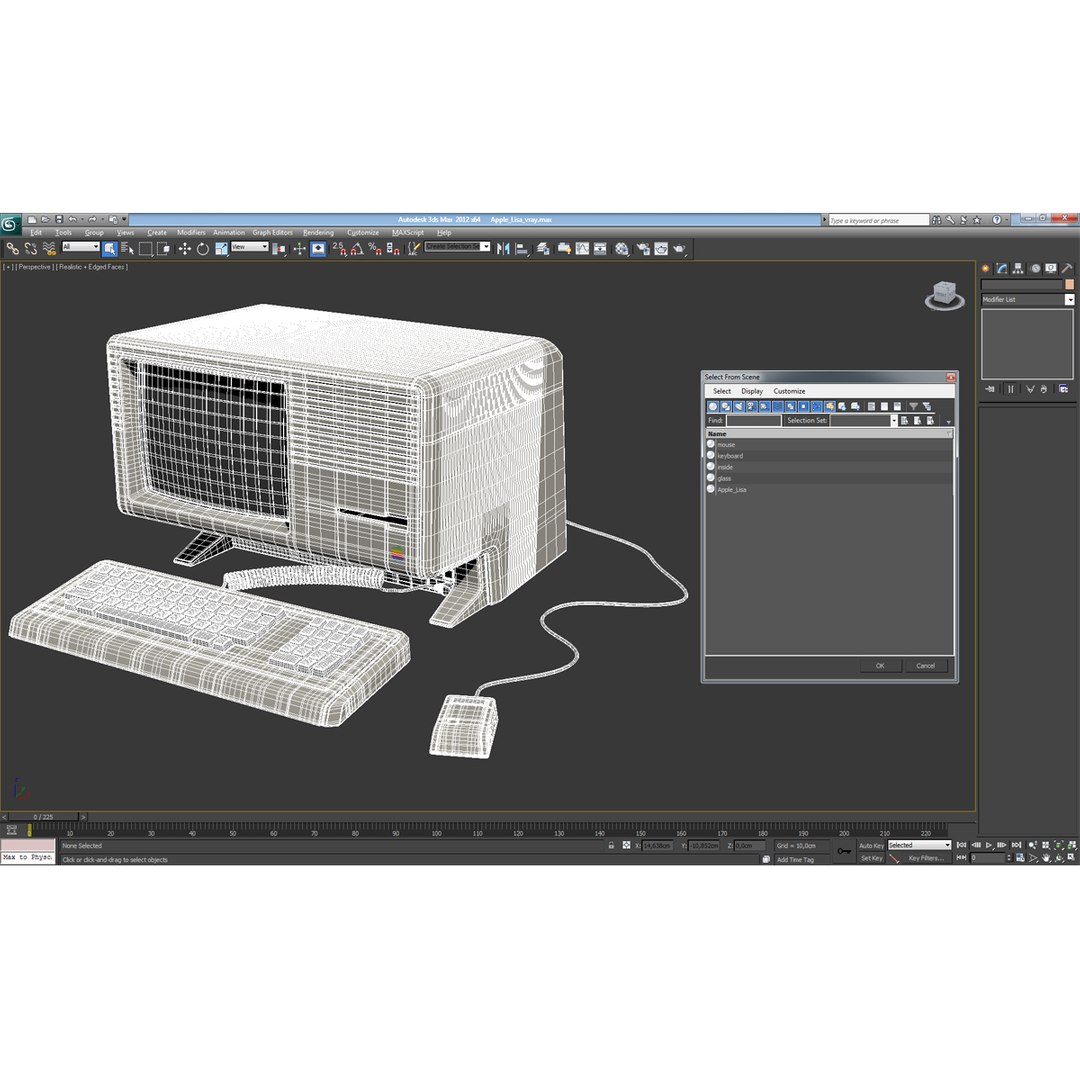Click the Play Animation button
The width and height of the screenshot is (1080, 1080).
(x=989, y=845)
